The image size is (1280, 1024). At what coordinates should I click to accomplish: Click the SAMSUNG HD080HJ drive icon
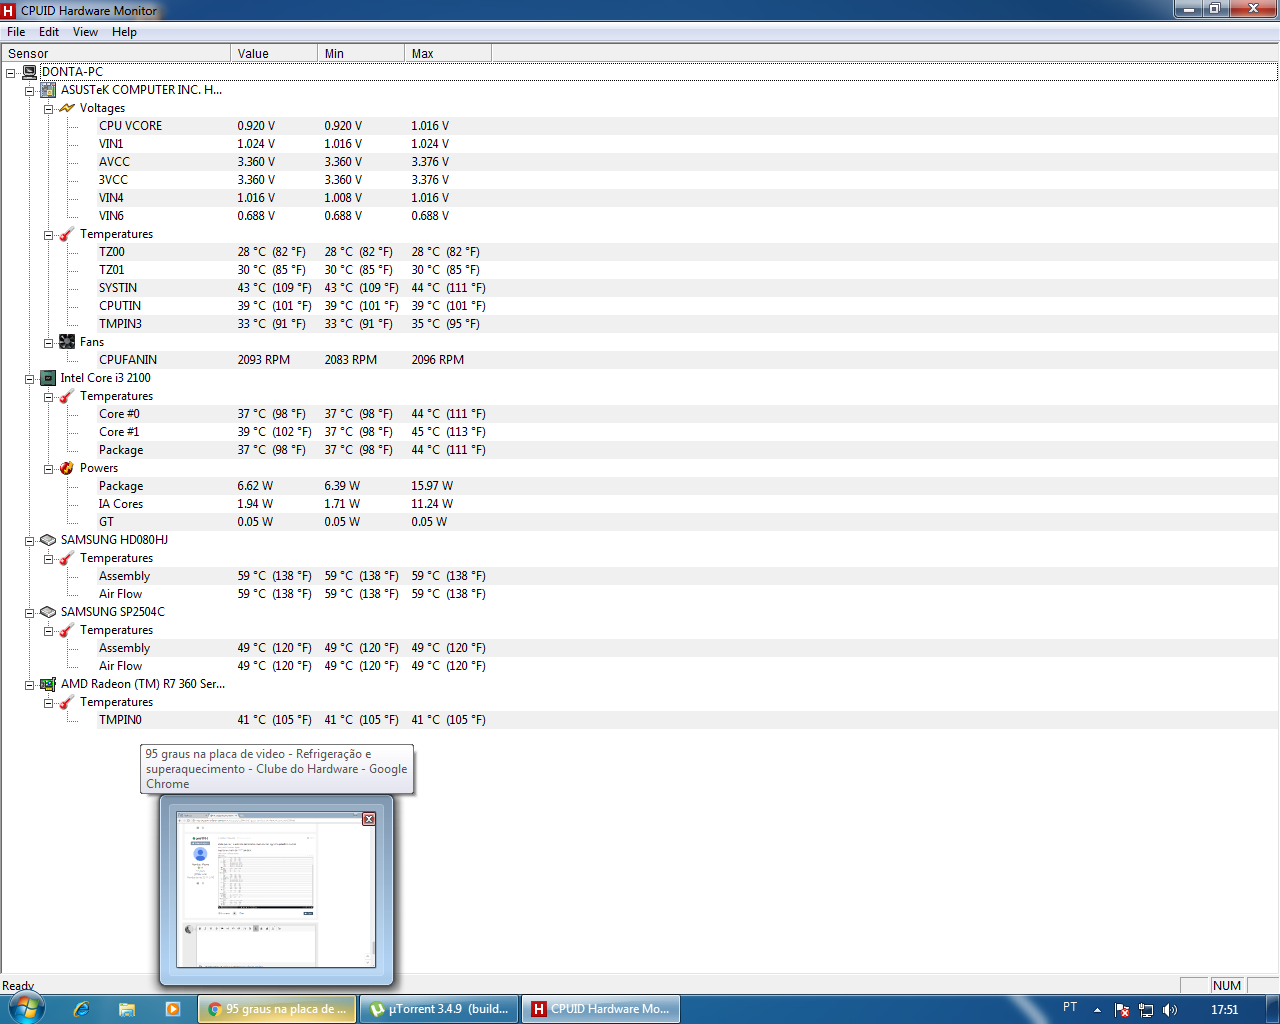[x=47, y=540]
